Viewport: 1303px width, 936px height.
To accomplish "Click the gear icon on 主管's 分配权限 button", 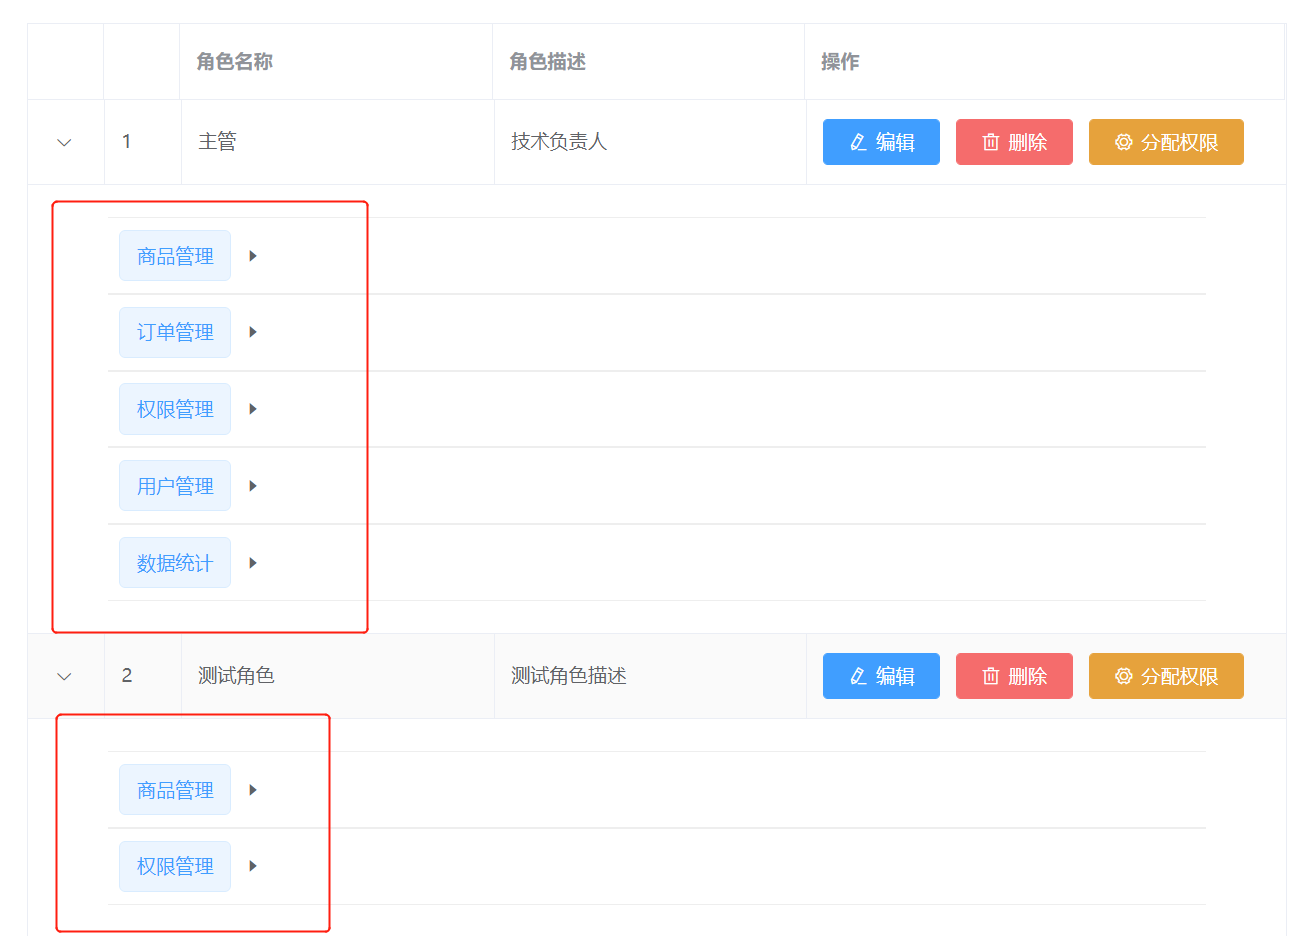I will coord(1122,141).
